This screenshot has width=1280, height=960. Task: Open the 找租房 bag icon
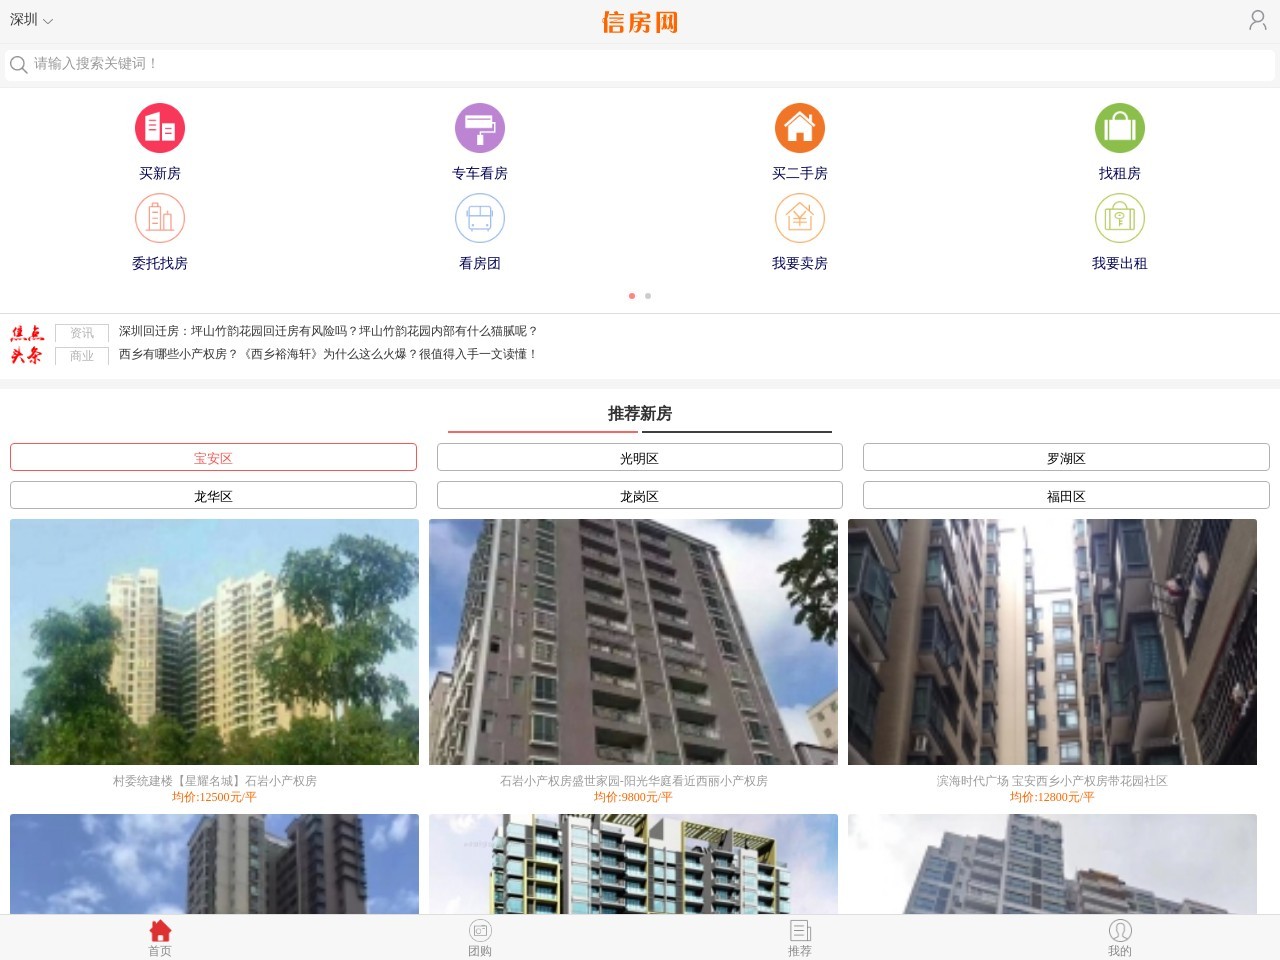[1120, 128]
